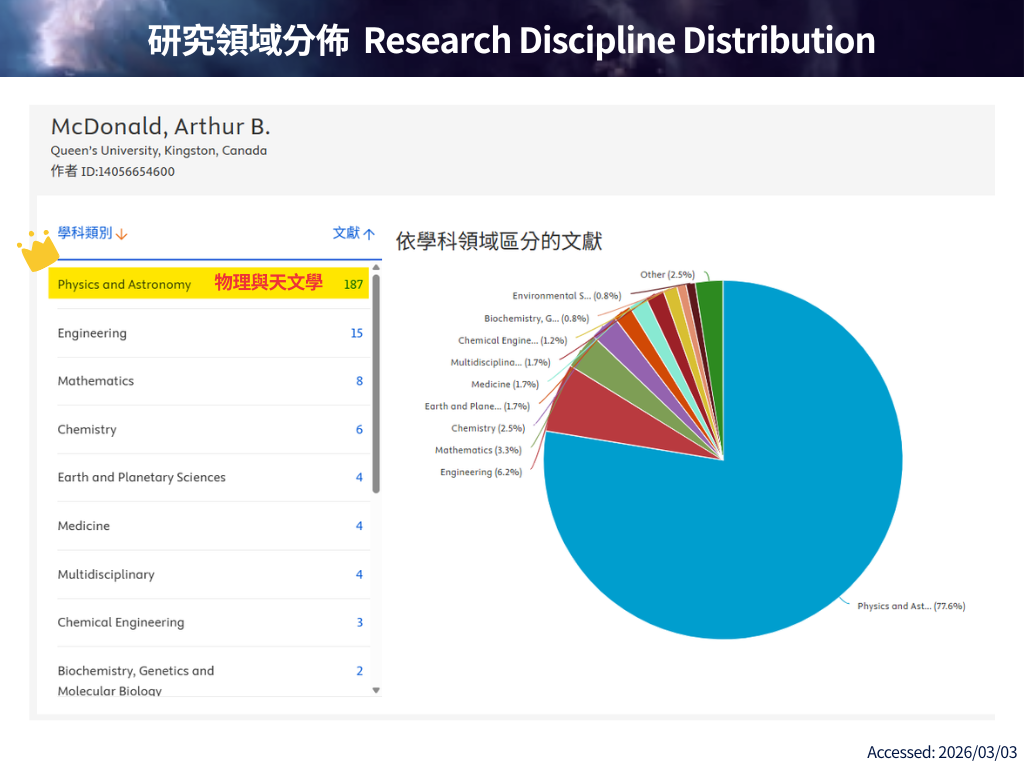This screenshot has height=768, width=1024.
Task: Click the gold crown icon
Action: [x=37, y=250]
